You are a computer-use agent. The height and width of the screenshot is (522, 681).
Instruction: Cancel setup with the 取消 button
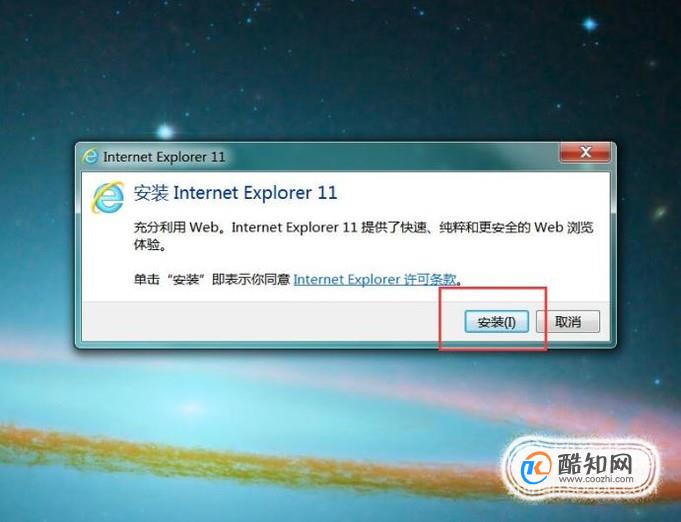point(568,322)
